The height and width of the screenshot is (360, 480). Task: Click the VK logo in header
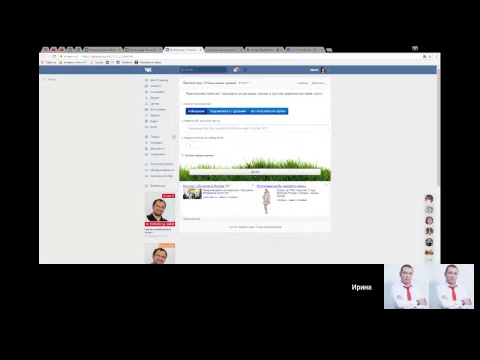(148, 70)
